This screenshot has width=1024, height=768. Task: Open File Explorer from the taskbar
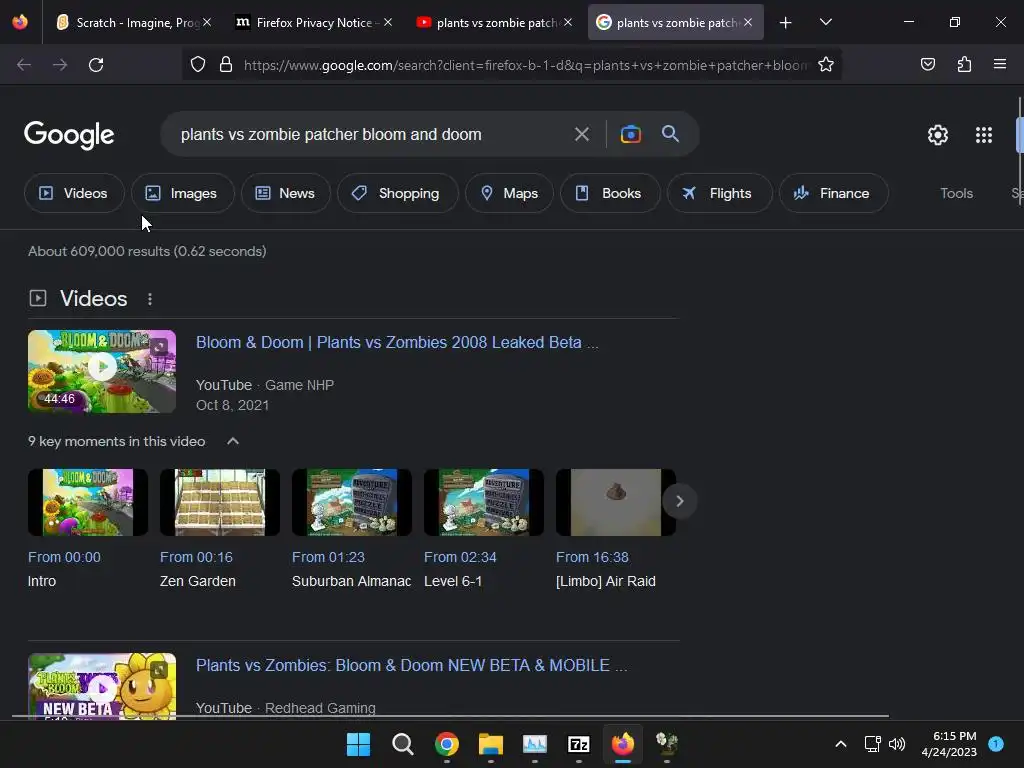pos(490,744)
